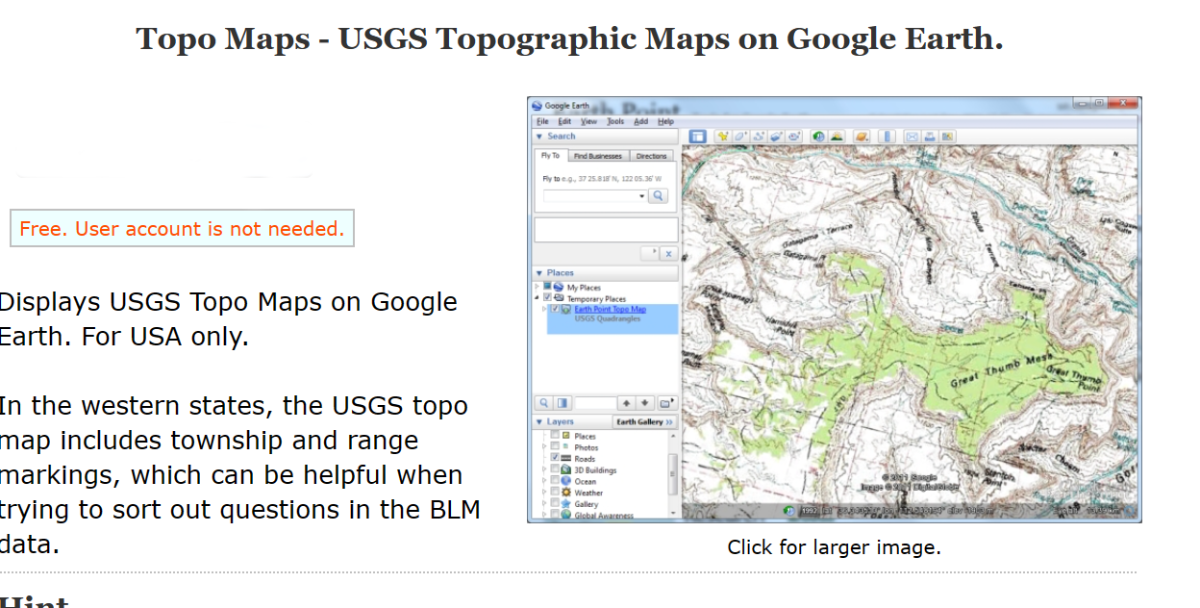
Task: Expand the Weather layer node
Action: [544, 492]
